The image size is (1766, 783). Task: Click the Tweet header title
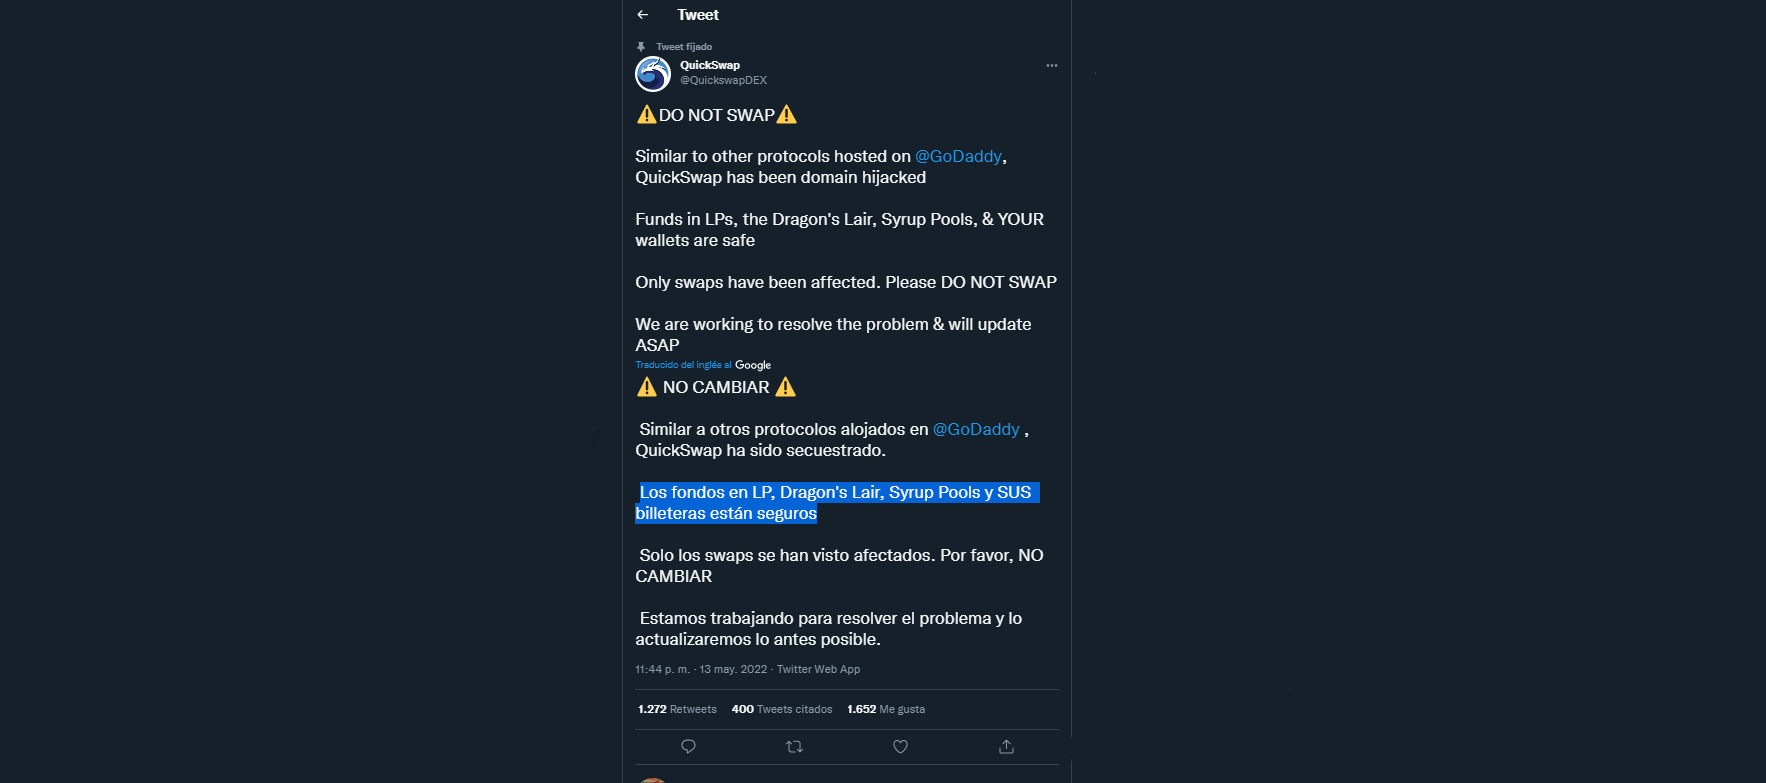[x=698, y=15]
